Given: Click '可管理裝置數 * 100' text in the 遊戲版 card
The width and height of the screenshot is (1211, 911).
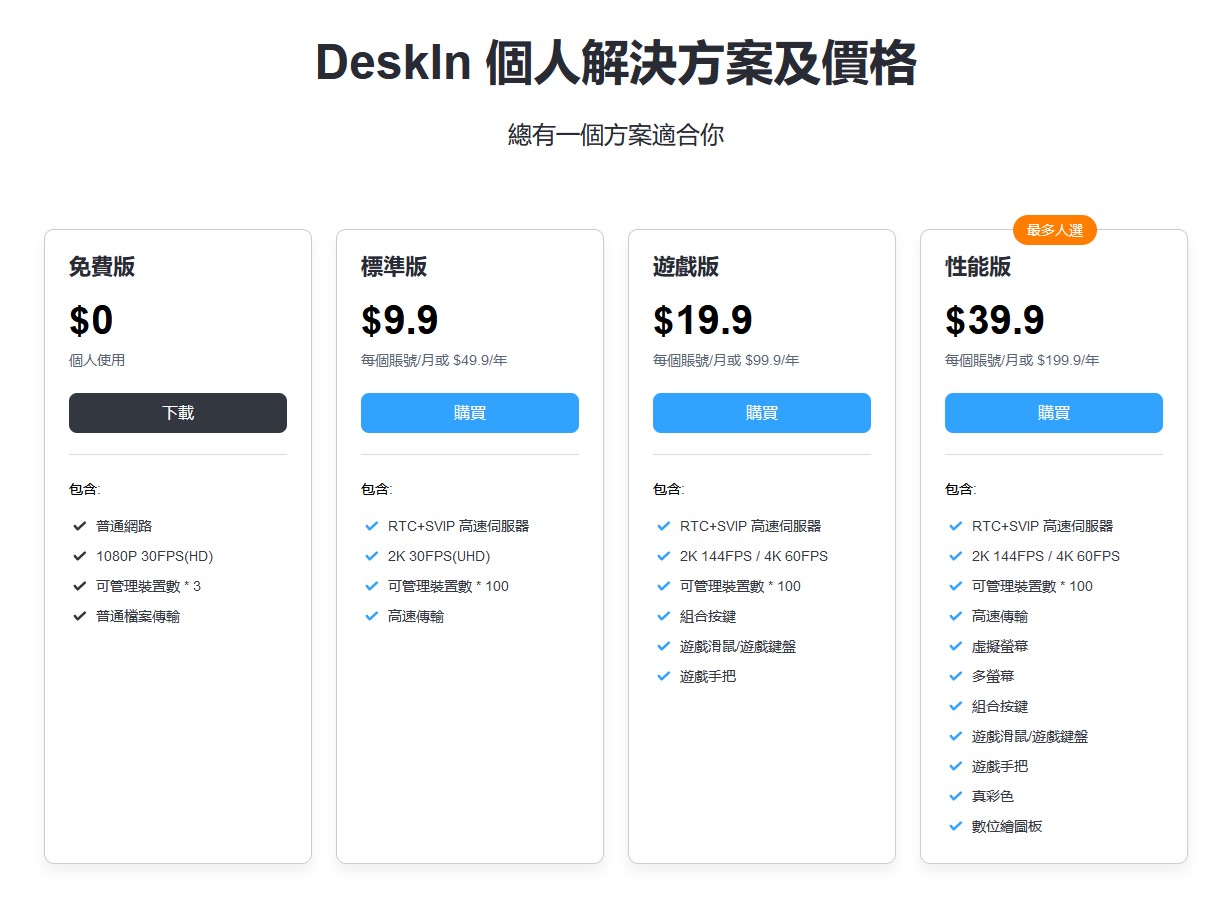Looking at the screenshot, I should pyautogui.click(x=740, y=586).
